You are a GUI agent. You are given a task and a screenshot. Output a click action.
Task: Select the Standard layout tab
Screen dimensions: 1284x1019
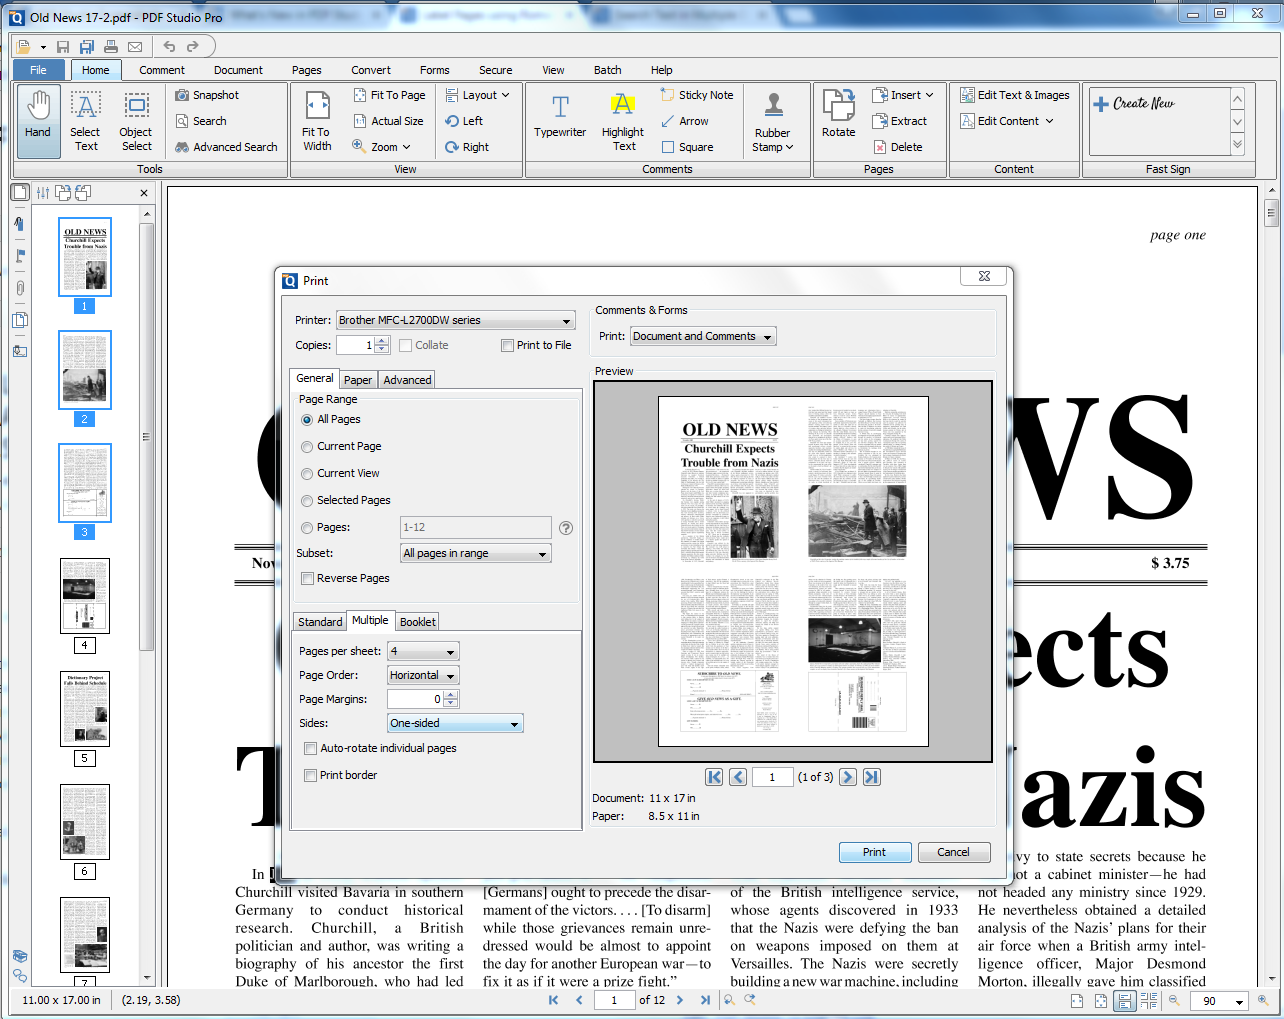[x=320, y=622]
